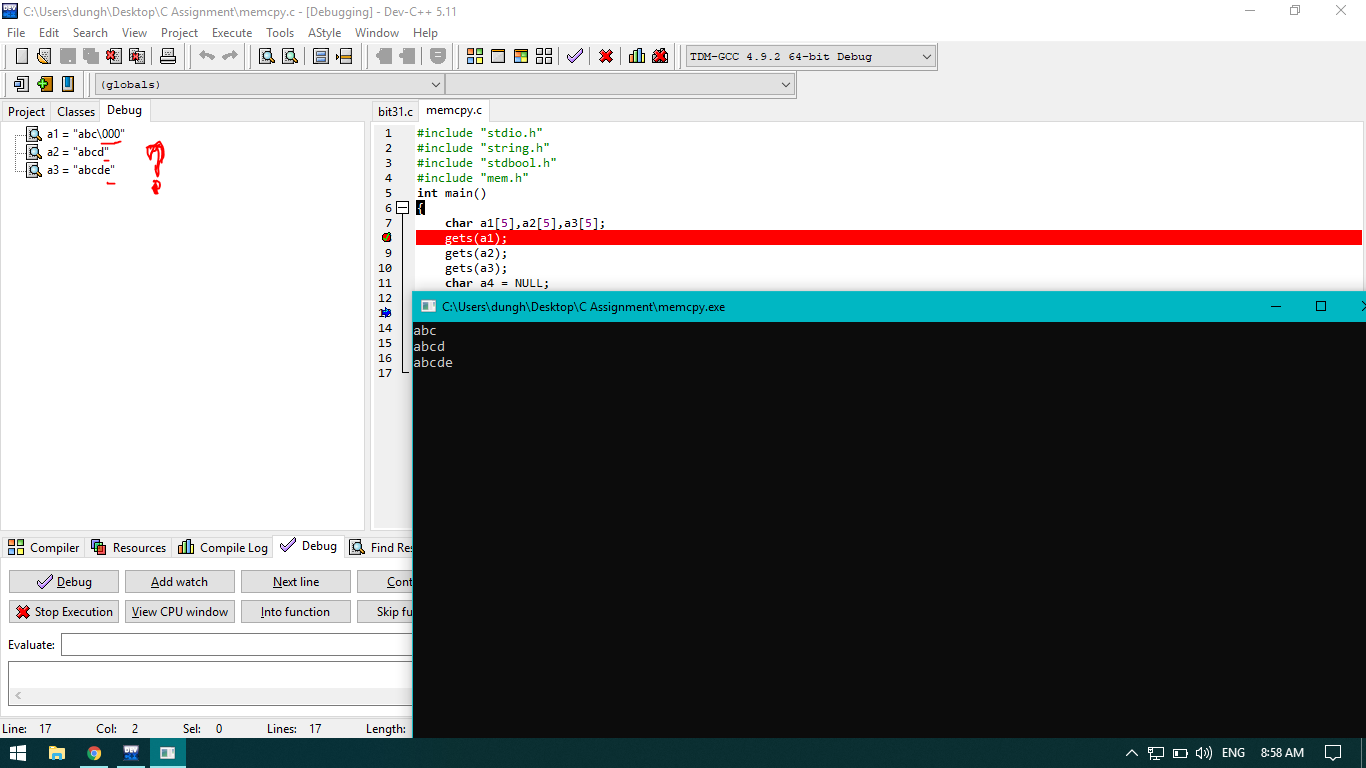Click the Rebuild All toolbar icon
Screen dimensions: 1366x768
pyautogui.click(x=543, y=56)
